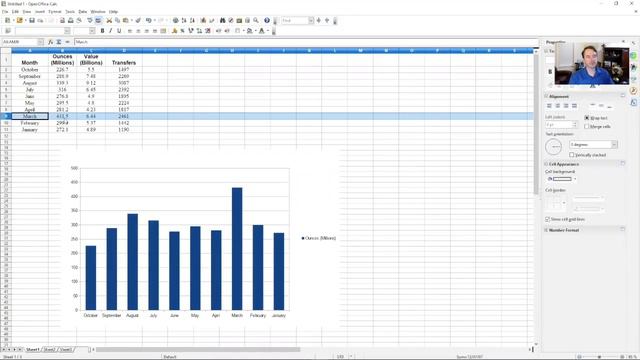Open the Edit menu
This screenshot has width=640, height=360.
click(16, 12)
